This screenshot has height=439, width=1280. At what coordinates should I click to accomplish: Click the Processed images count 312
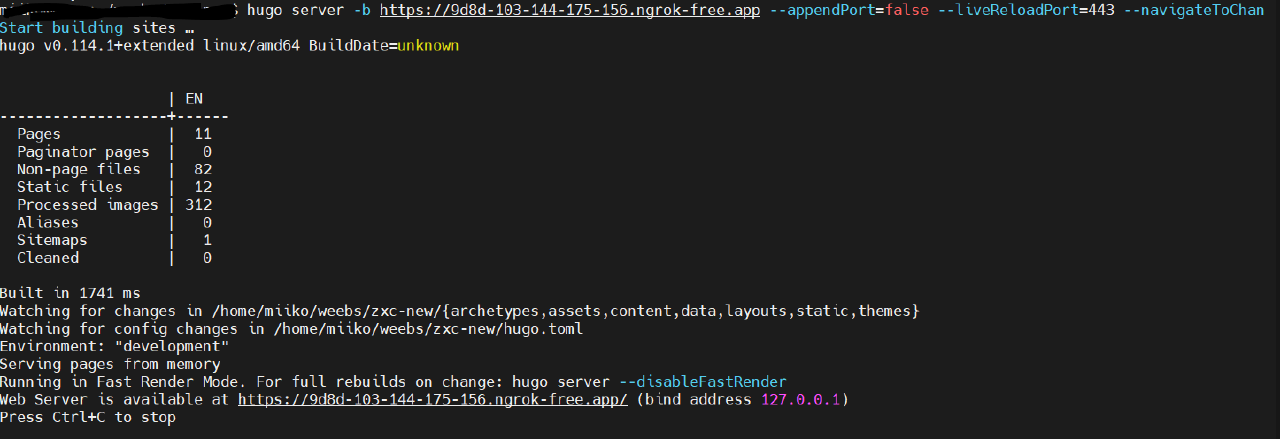pyautogui.click(x=199, y=205)
